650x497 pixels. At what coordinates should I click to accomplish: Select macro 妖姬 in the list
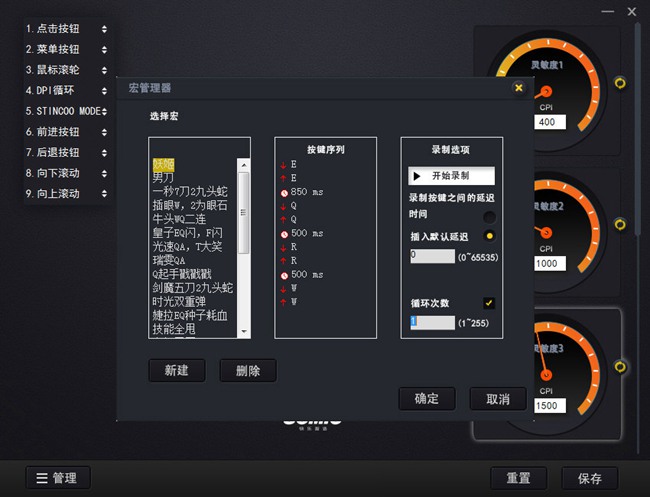163,165
